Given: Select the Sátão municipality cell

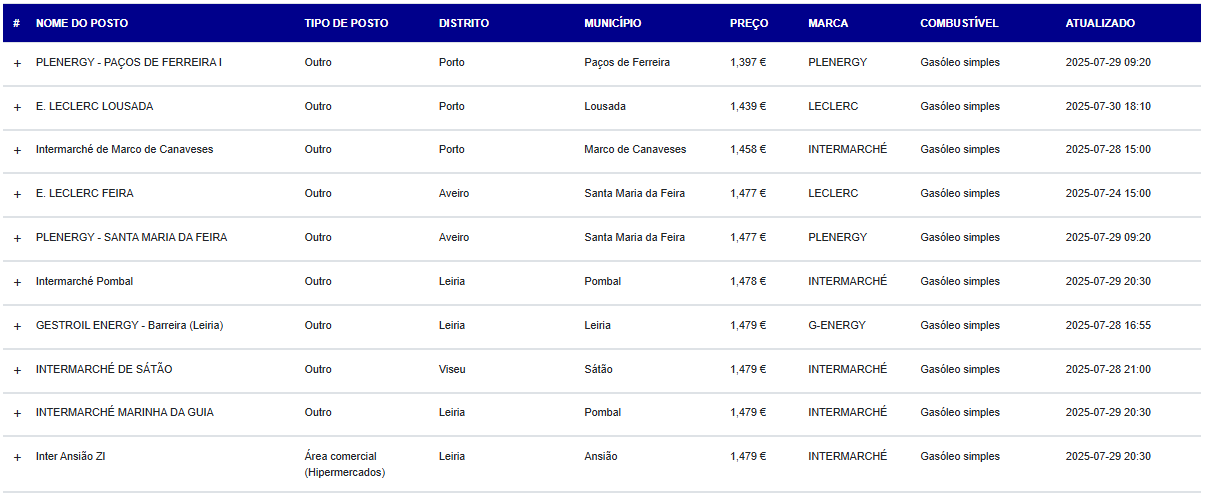Looking at the screenshot, I should click(598, 370).
